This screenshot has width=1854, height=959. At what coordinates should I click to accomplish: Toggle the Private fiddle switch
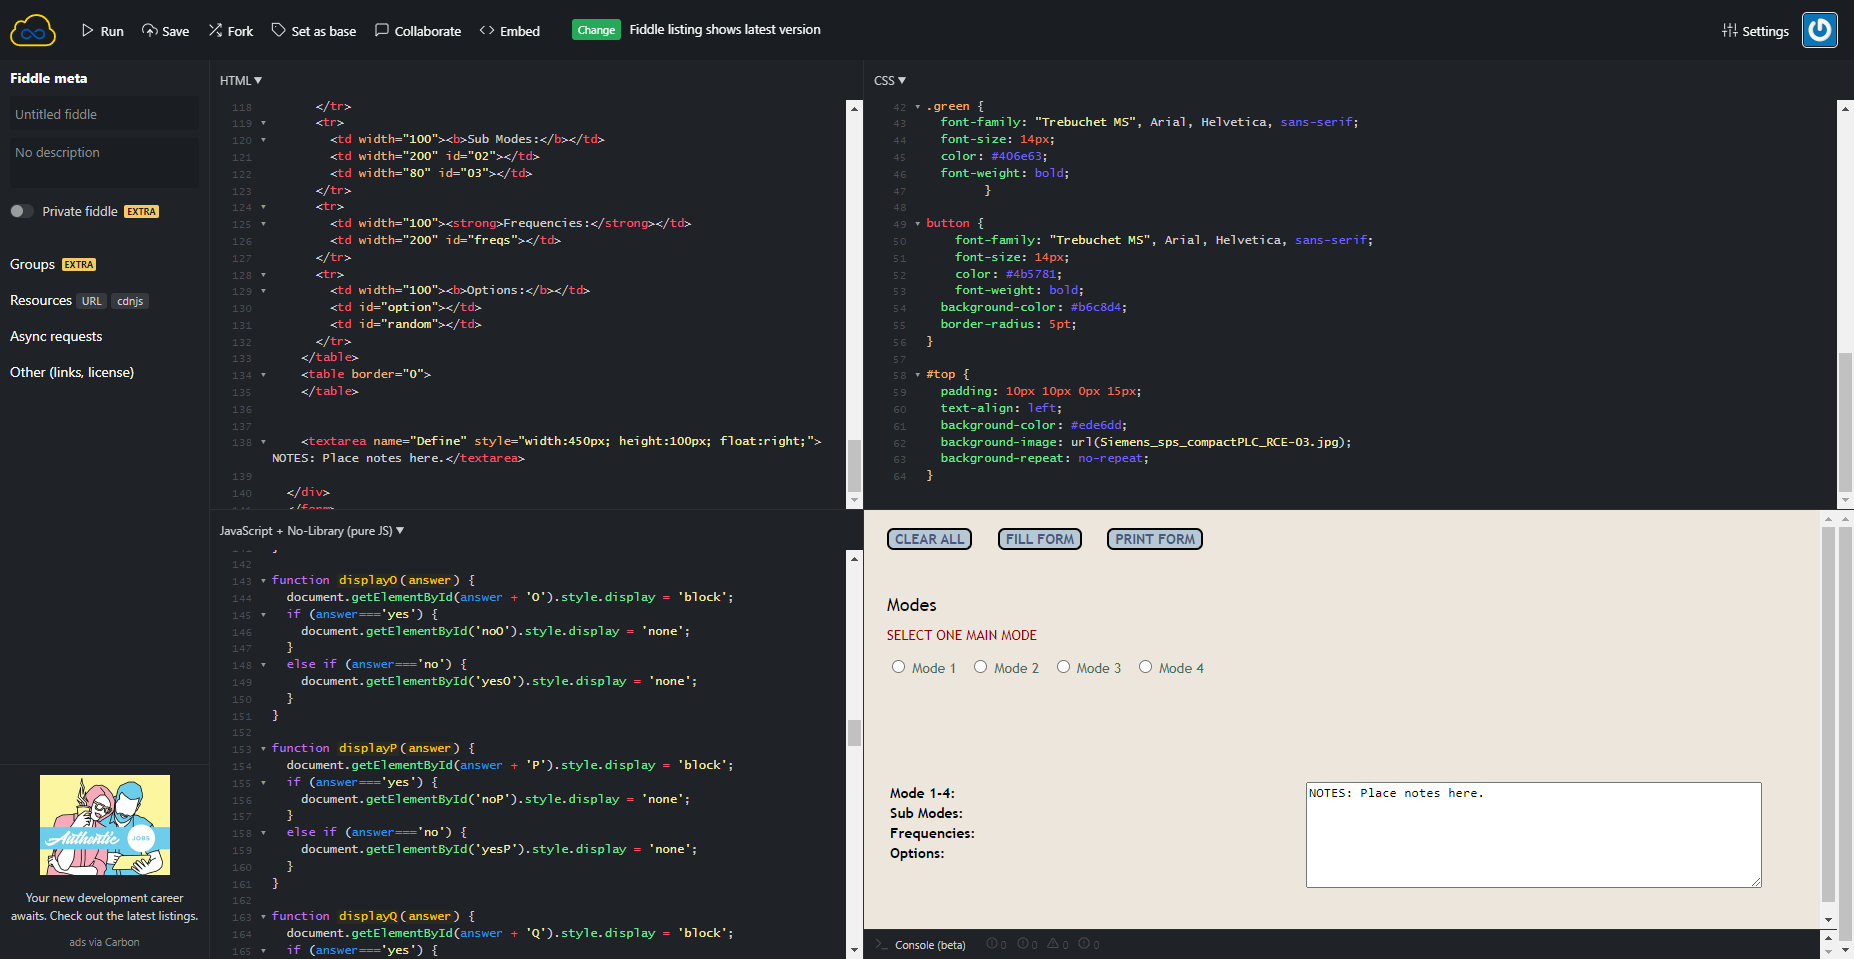(x=22, y=211)
